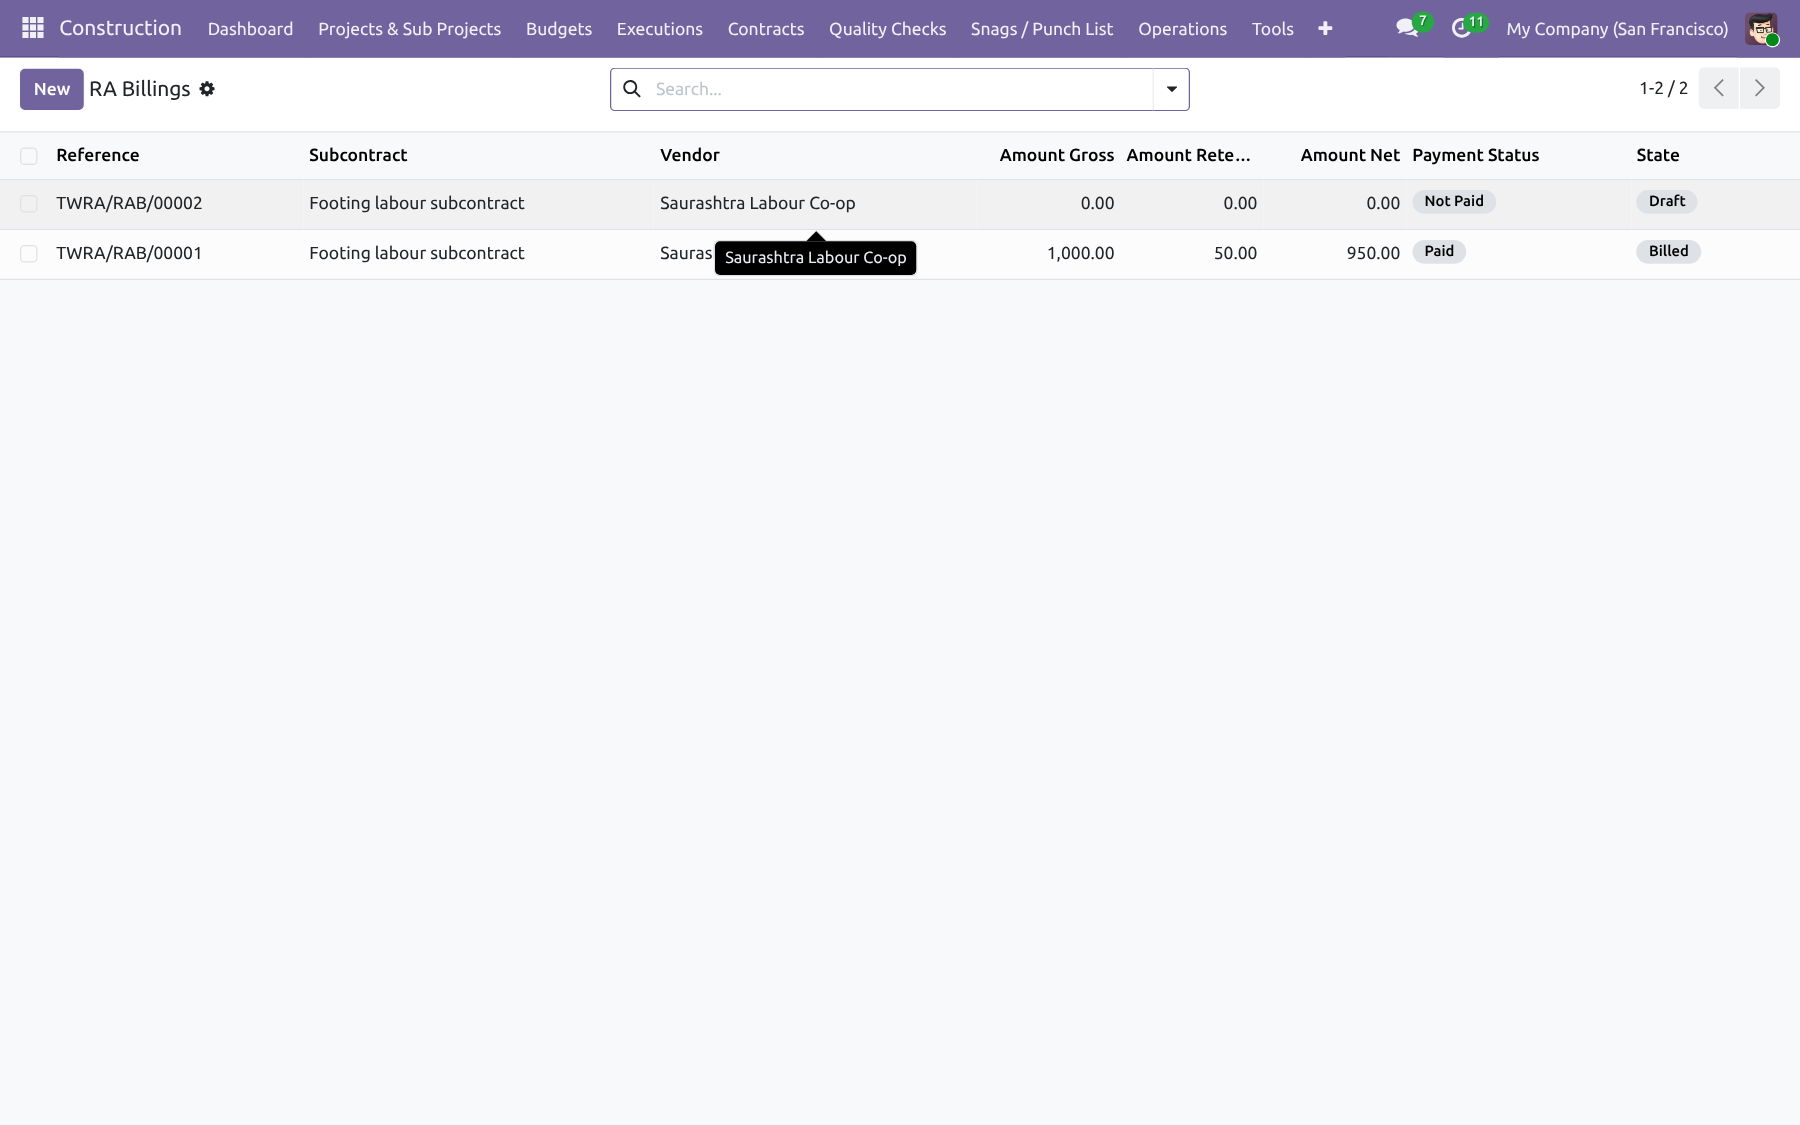Open the Budgets menu
Image resolution: width=1800 pixels, height=1125 pixels.
pos(559,29)
